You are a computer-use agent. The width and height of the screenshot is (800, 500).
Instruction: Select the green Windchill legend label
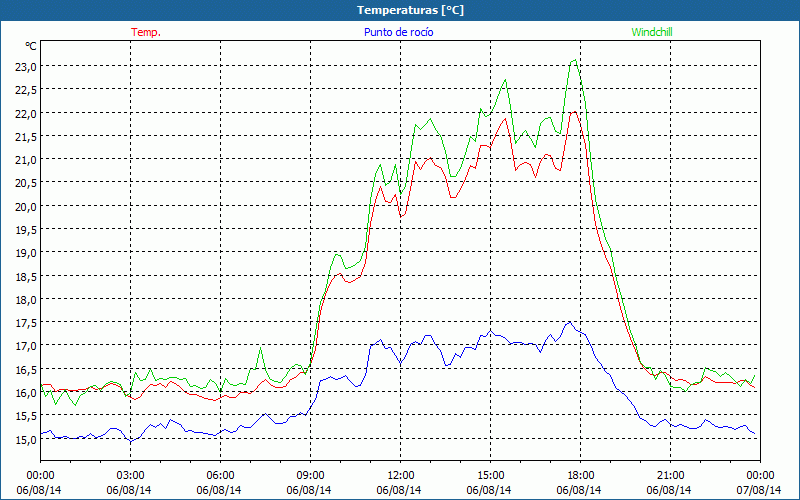point(652,32)
